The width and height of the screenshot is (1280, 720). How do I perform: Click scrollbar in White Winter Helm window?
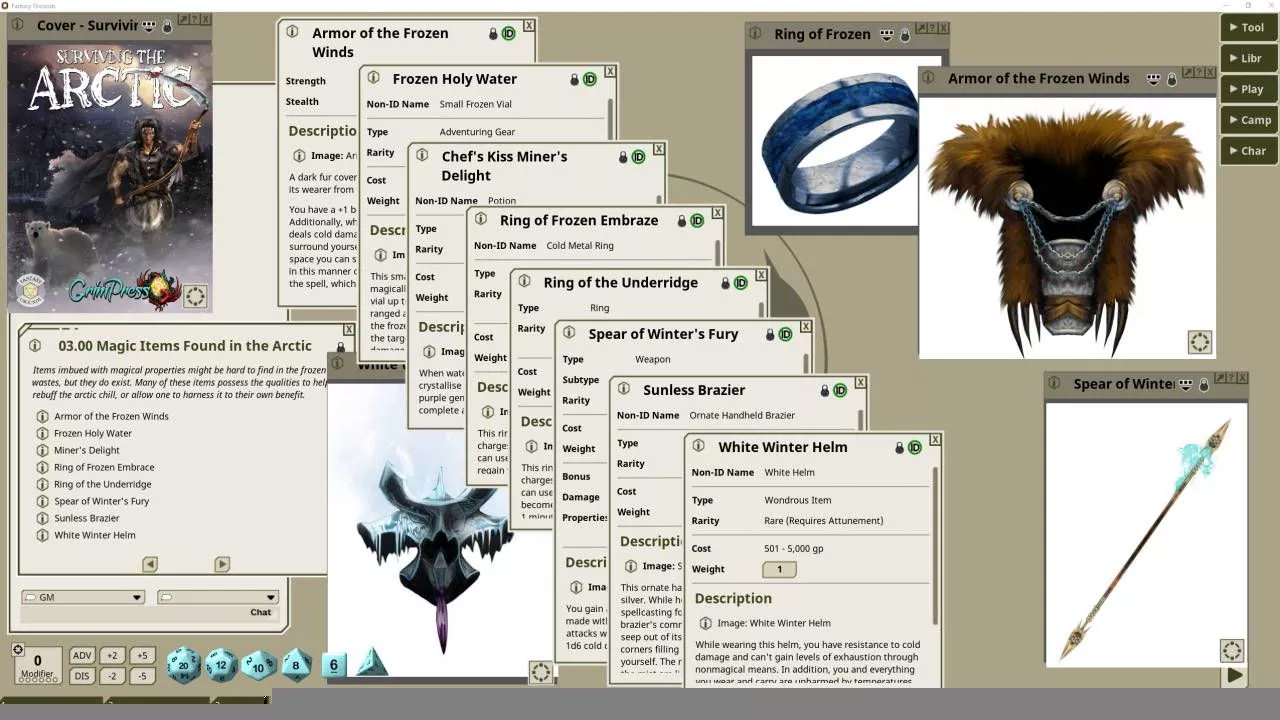(x=936, y=545)
